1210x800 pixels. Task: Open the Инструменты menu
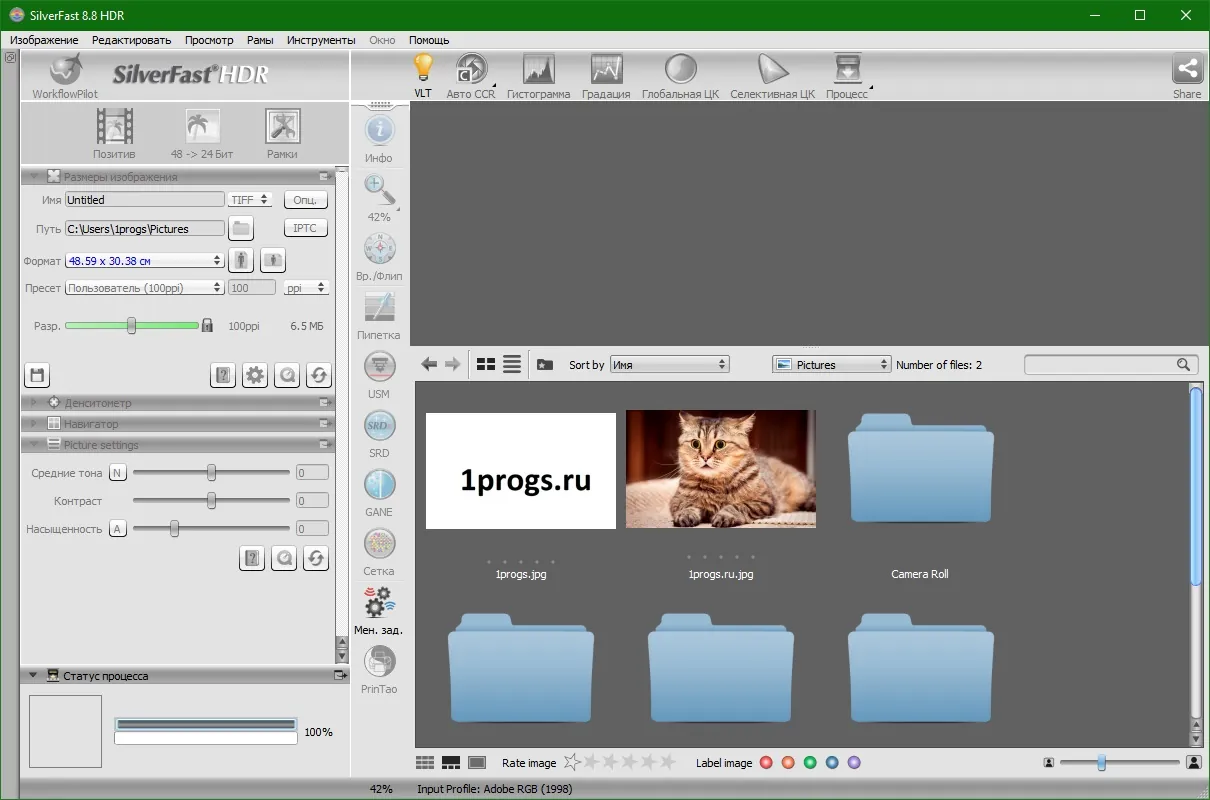click(x=321, y=40)
